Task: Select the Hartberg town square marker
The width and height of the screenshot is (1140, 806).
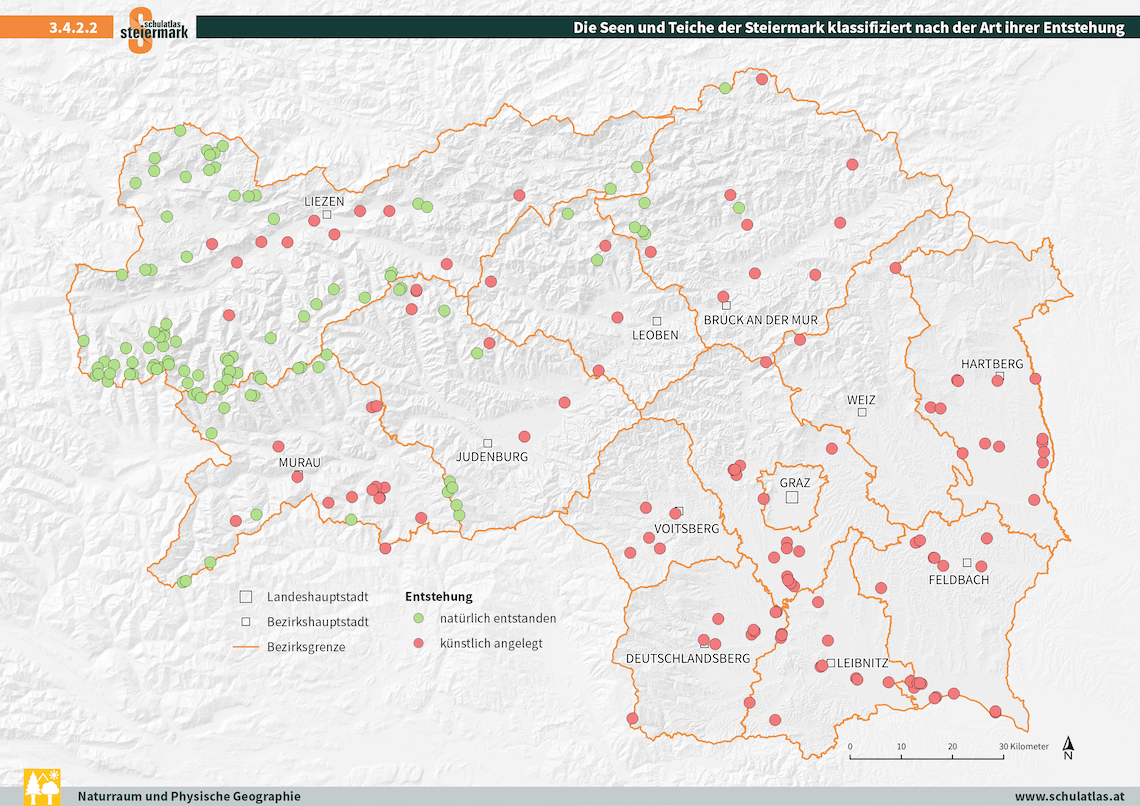Action: coord(999,376)
